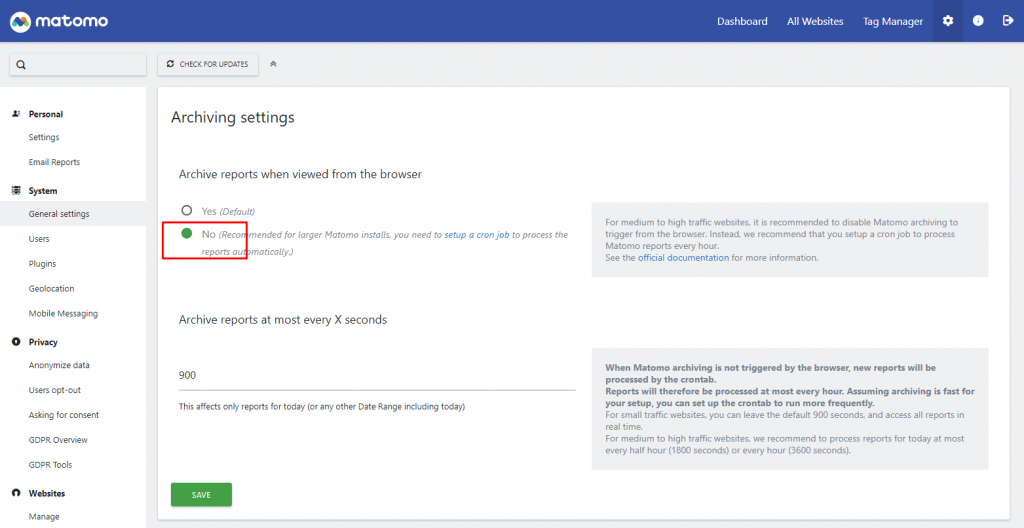Follow the official documentation link

tap(683, 258)
